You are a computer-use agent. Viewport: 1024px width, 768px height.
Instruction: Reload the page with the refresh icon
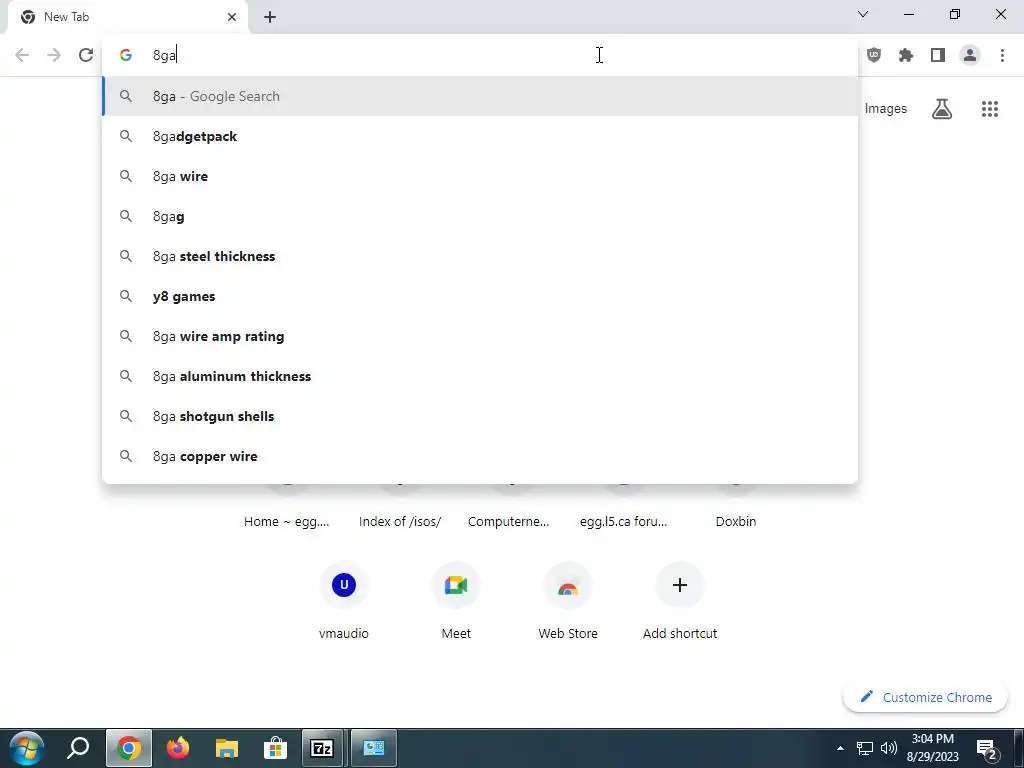coord(86,55)
